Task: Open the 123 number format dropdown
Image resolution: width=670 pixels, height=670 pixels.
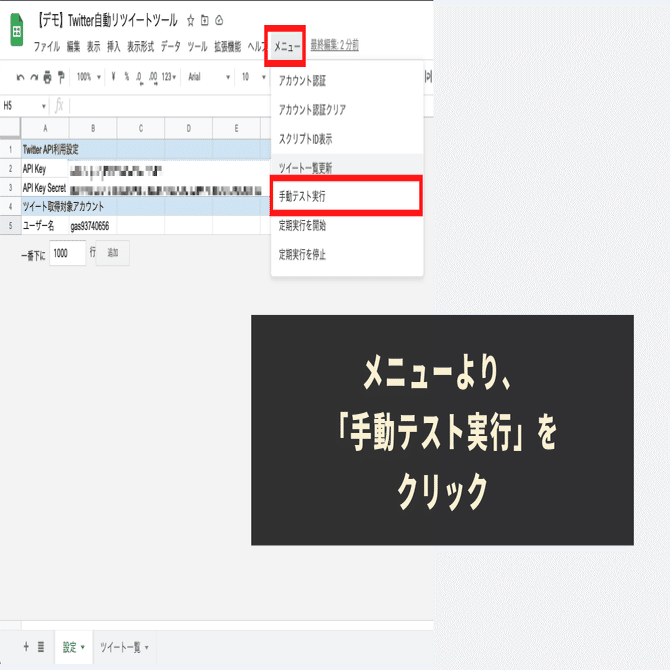Action: click(x=169, y=77)
